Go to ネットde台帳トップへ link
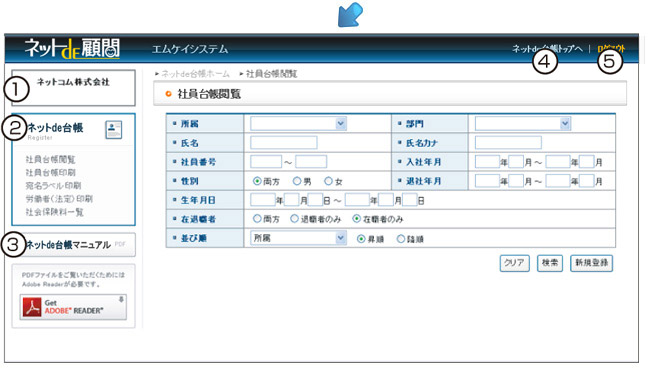650x383 pixels. pyautogui.click(x=547, y=49)
